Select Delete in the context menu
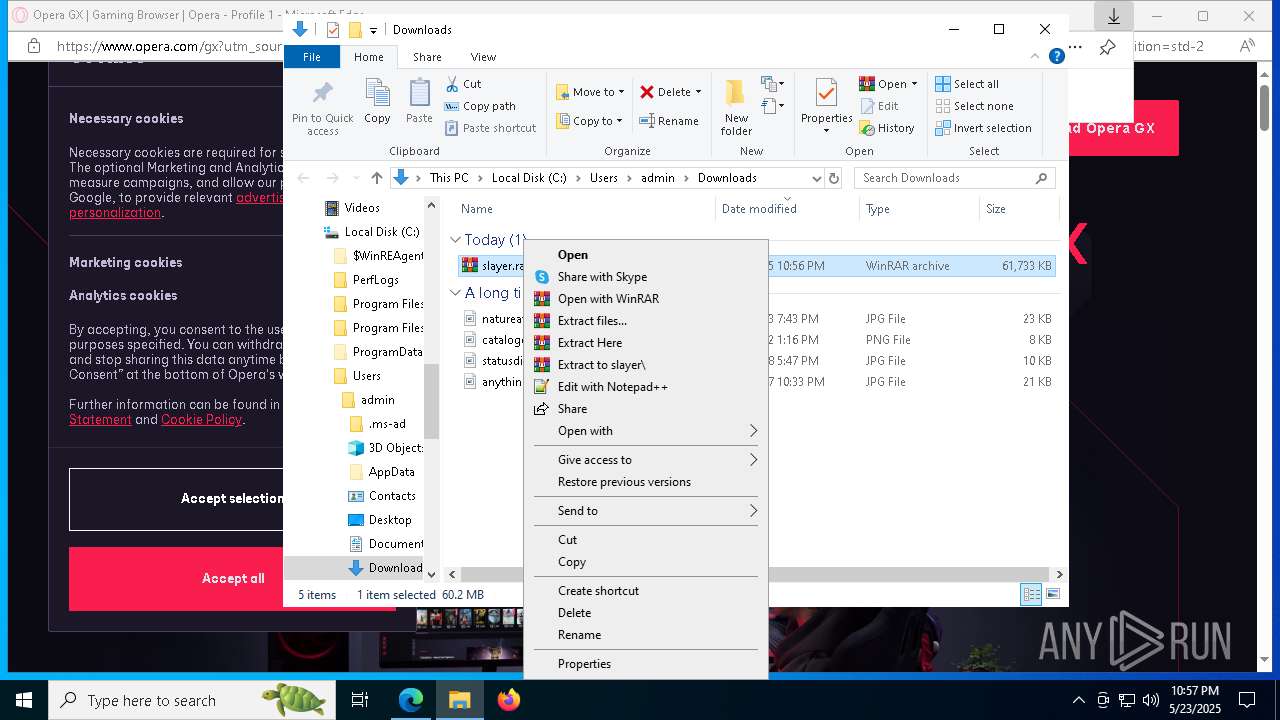This screenshot has height=720, width=1280. click(x=646, y=613)
